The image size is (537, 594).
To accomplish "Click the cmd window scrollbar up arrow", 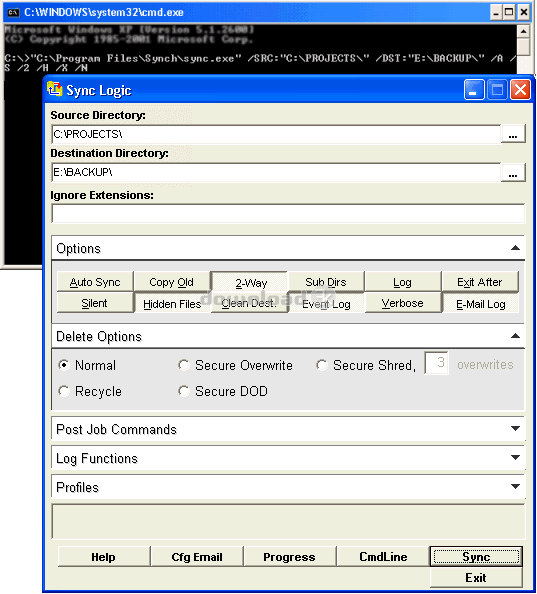I will point(523,31).
